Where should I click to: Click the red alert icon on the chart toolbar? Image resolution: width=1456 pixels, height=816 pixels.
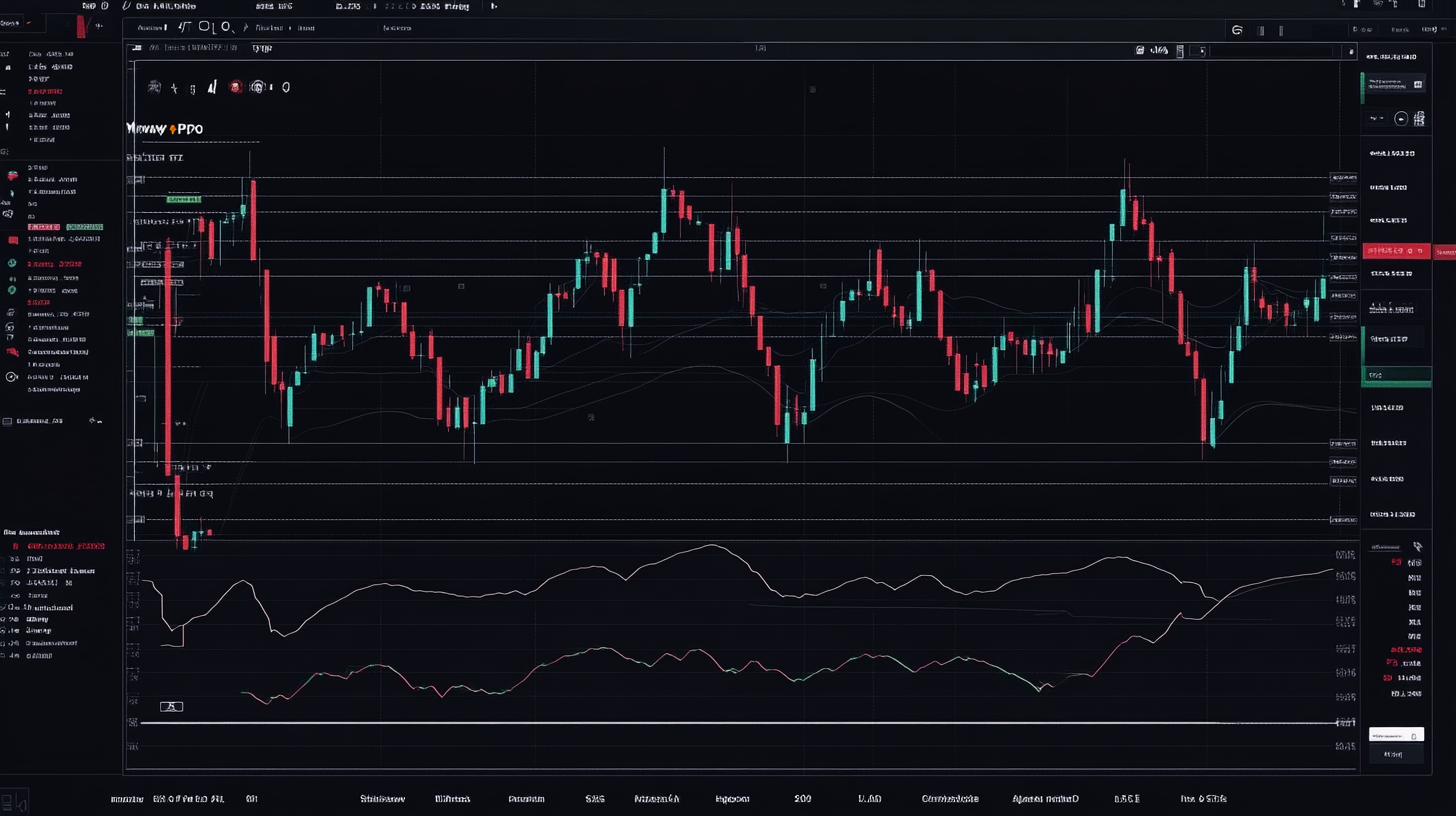(235, 87)
